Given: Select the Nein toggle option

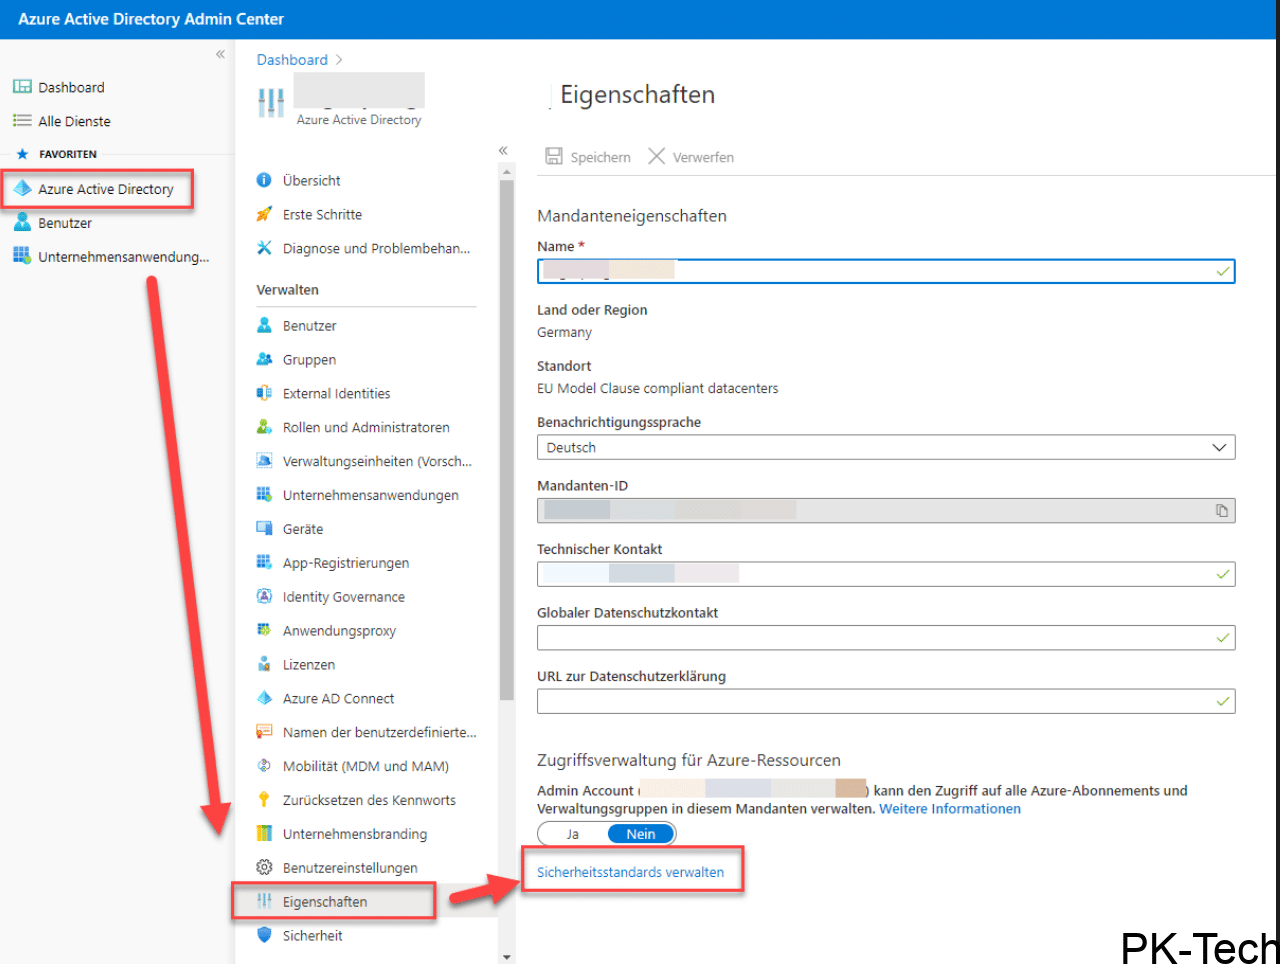Looking at the screenshot, I should 641,834.
